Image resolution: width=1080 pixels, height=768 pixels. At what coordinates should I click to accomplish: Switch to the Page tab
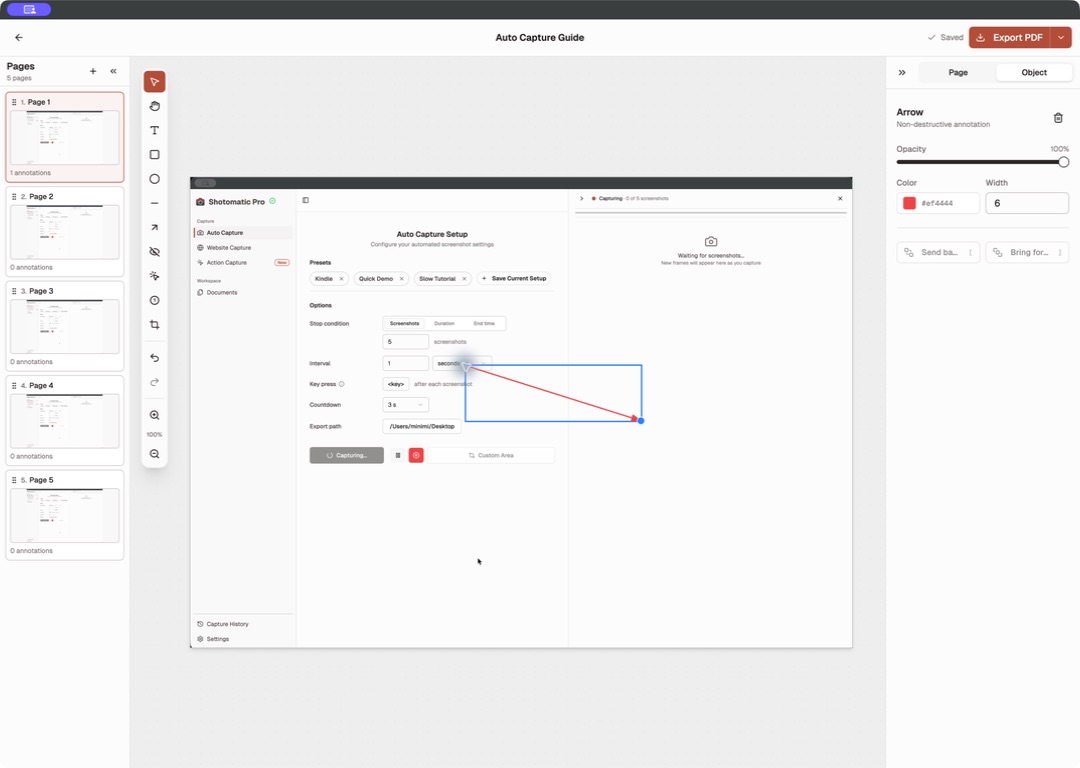pyautogui.click(x=958, y=72)
